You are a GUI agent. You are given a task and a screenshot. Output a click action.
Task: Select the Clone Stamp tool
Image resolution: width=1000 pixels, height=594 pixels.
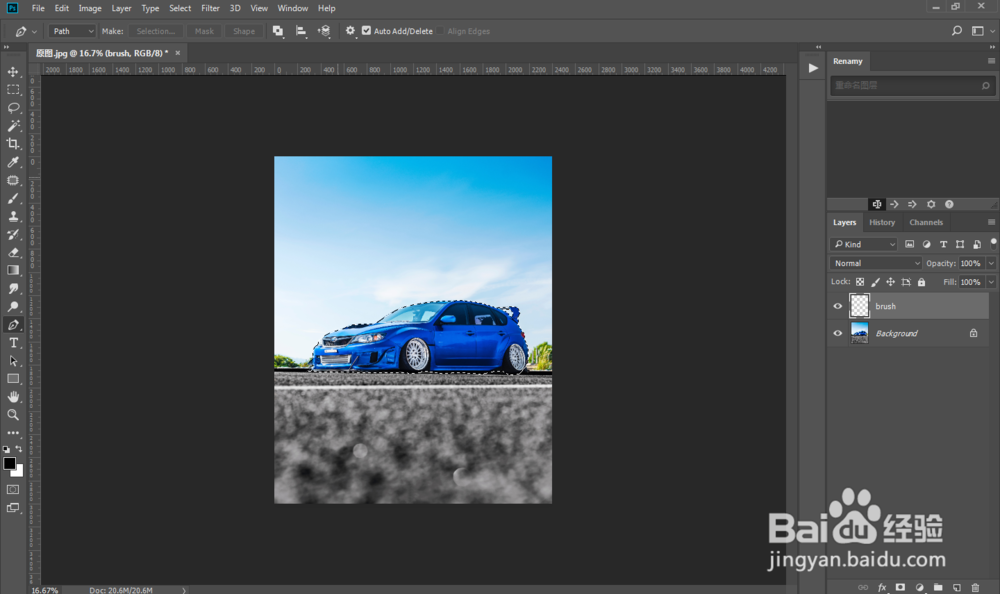coord(13,216)
